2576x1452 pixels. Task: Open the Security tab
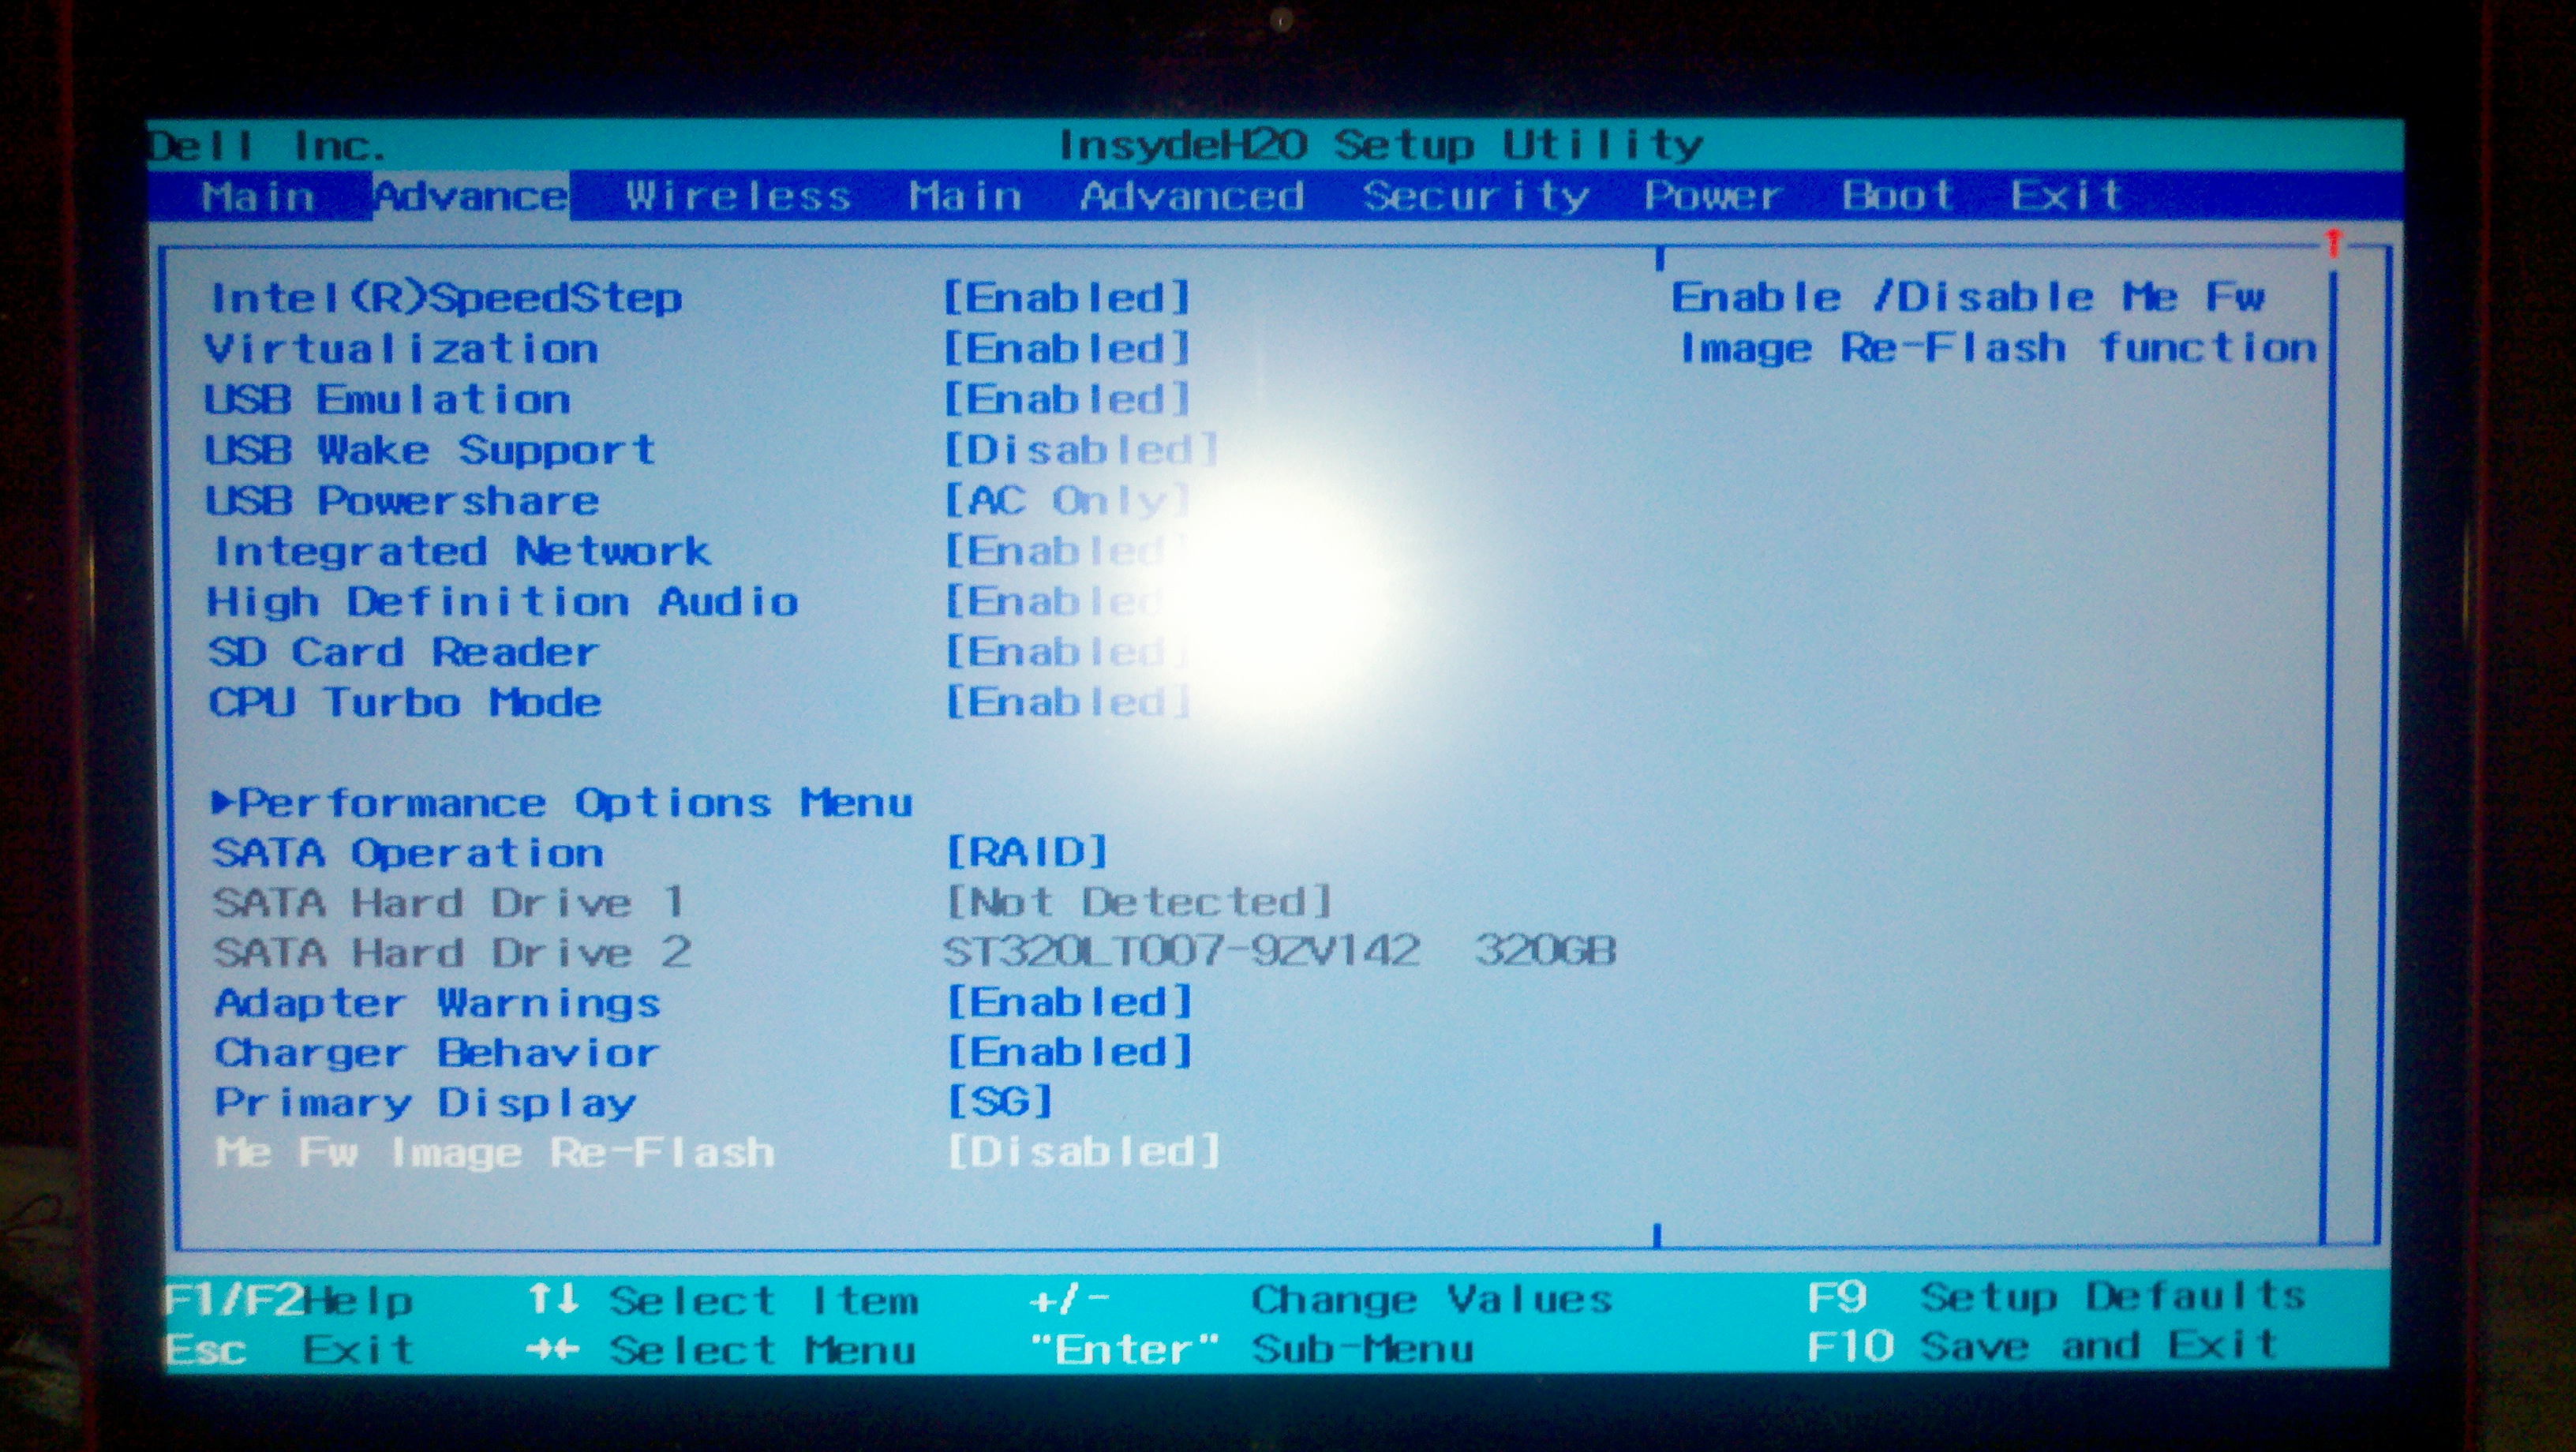click(x=1475, y=196)
